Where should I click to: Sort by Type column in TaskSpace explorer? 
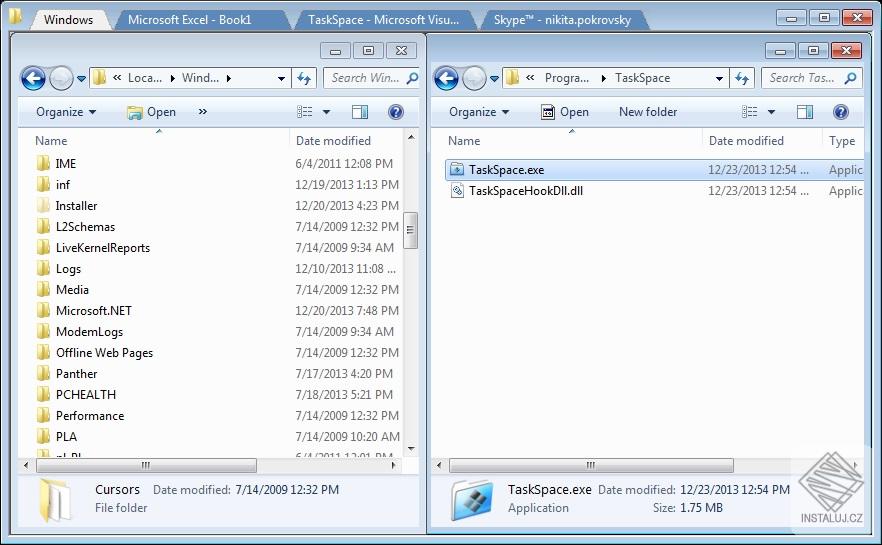842,141
